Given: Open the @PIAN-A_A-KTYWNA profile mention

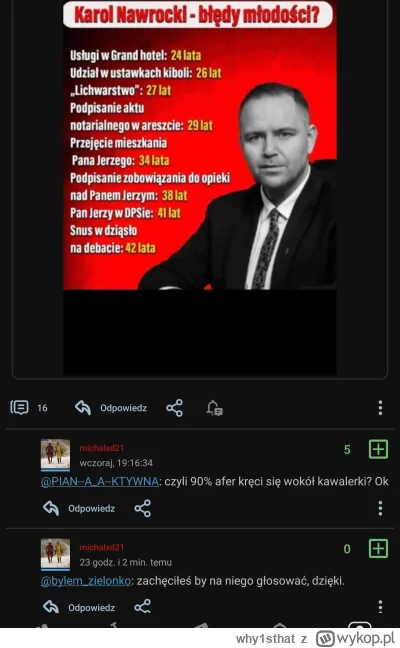Looking at the screenshot, I should pyautogui.click(x=100, y=481).
